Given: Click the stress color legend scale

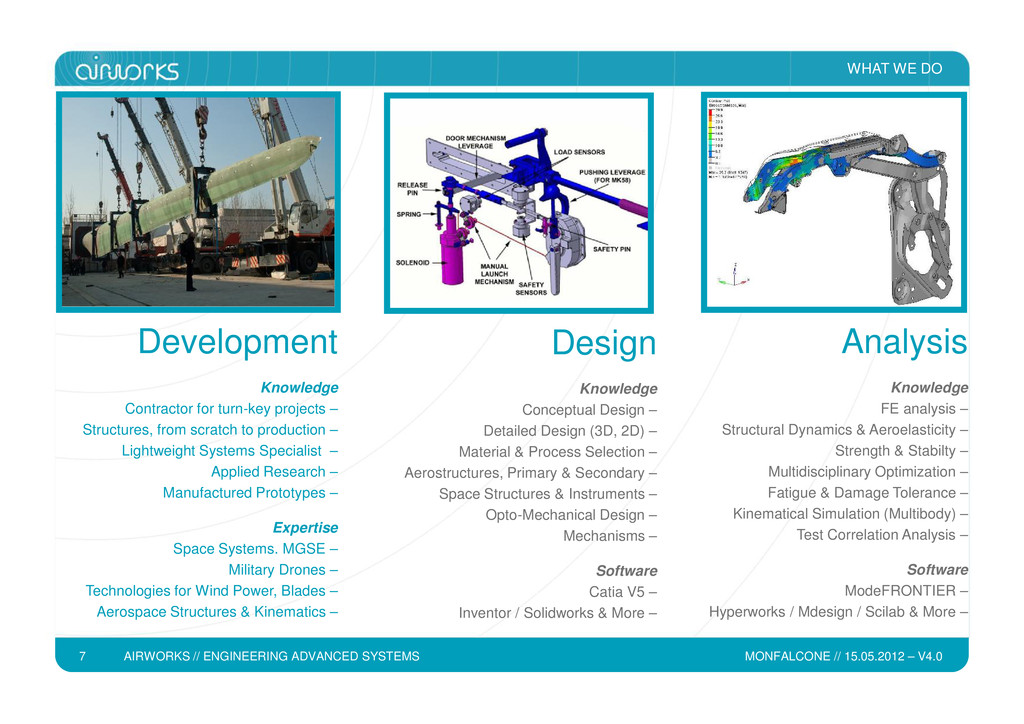Looking at the screenshot, I should pos(715,136).
